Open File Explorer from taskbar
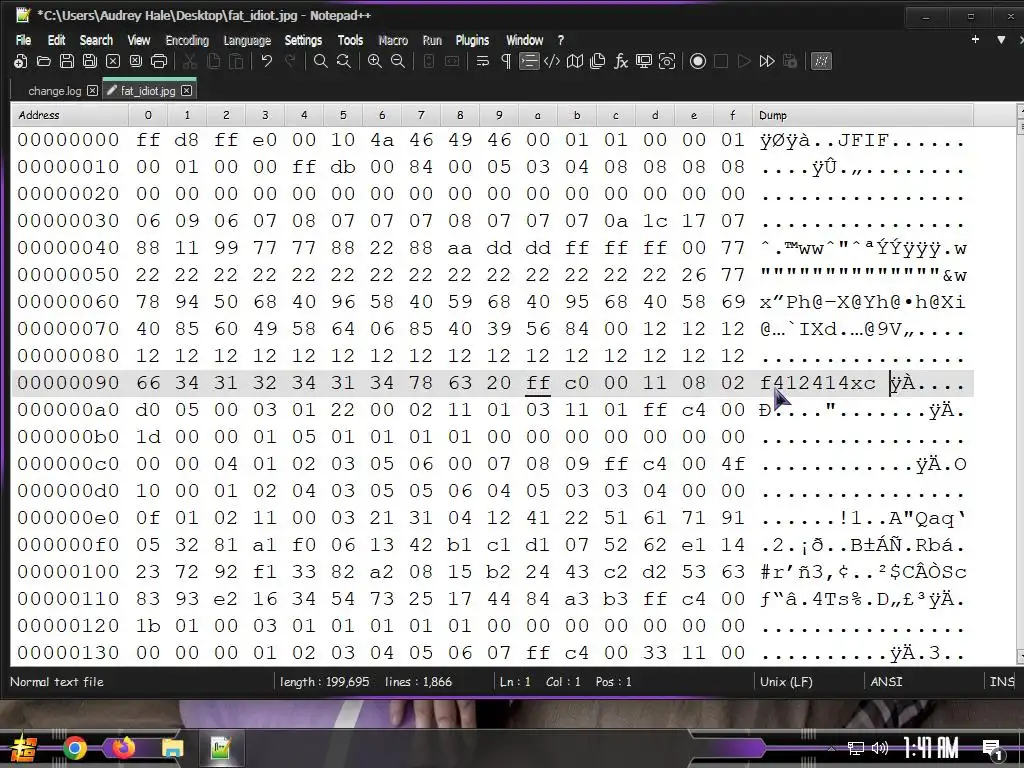 pos(173,748)
